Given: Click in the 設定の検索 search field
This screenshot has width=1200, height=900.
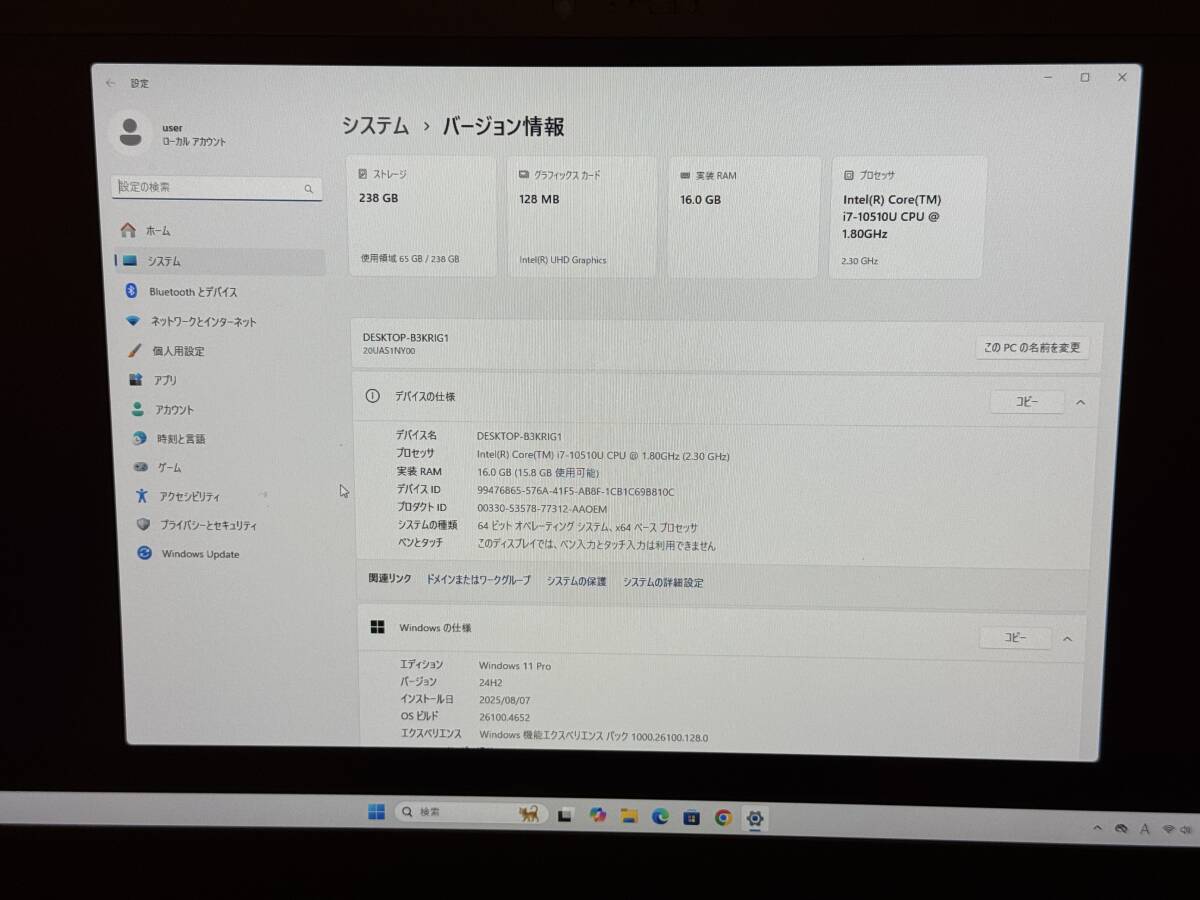Looking at the screenshot, I should pyautogui.click(x=217, y=188).
